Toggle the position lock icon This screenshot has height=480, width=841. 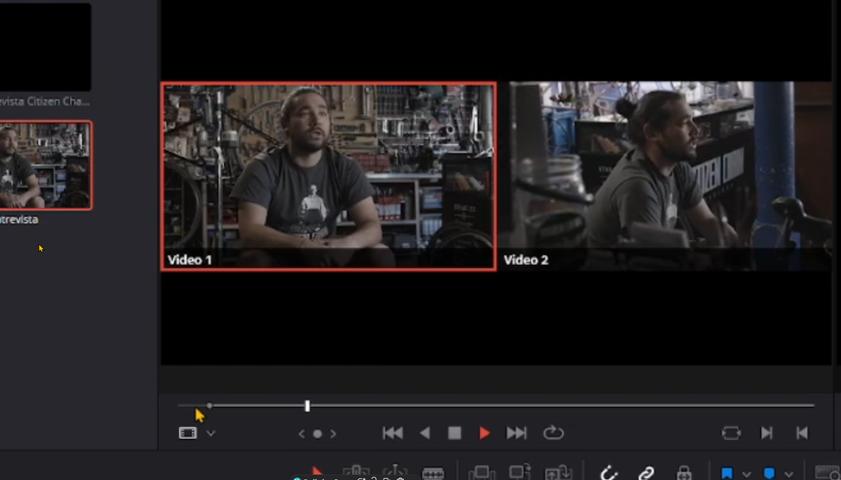(x=684, y=473)
